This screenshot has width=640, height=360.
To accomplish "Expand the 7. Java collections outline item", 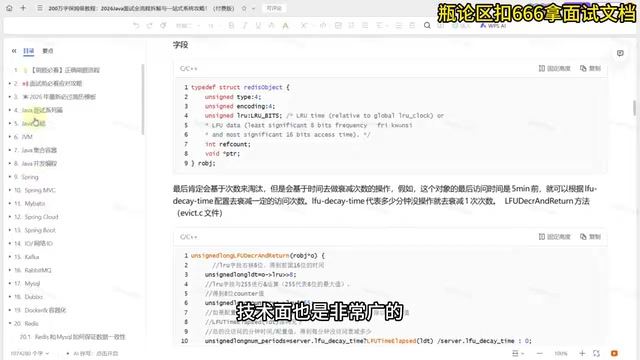I will 10,150.
